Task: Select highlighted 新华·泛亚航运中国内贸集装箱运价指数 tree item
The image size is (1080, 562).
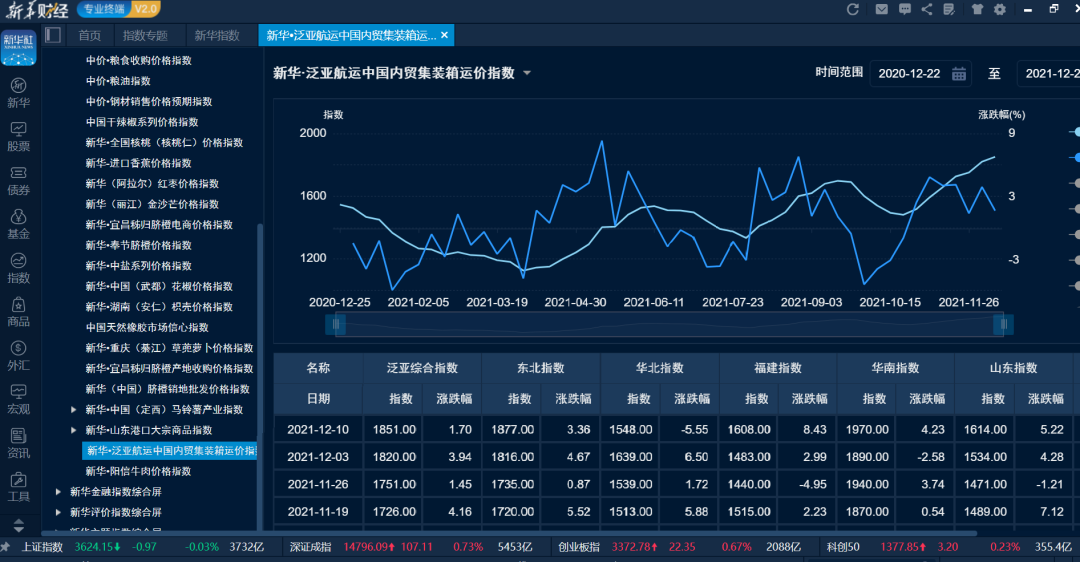Action: 169,451
